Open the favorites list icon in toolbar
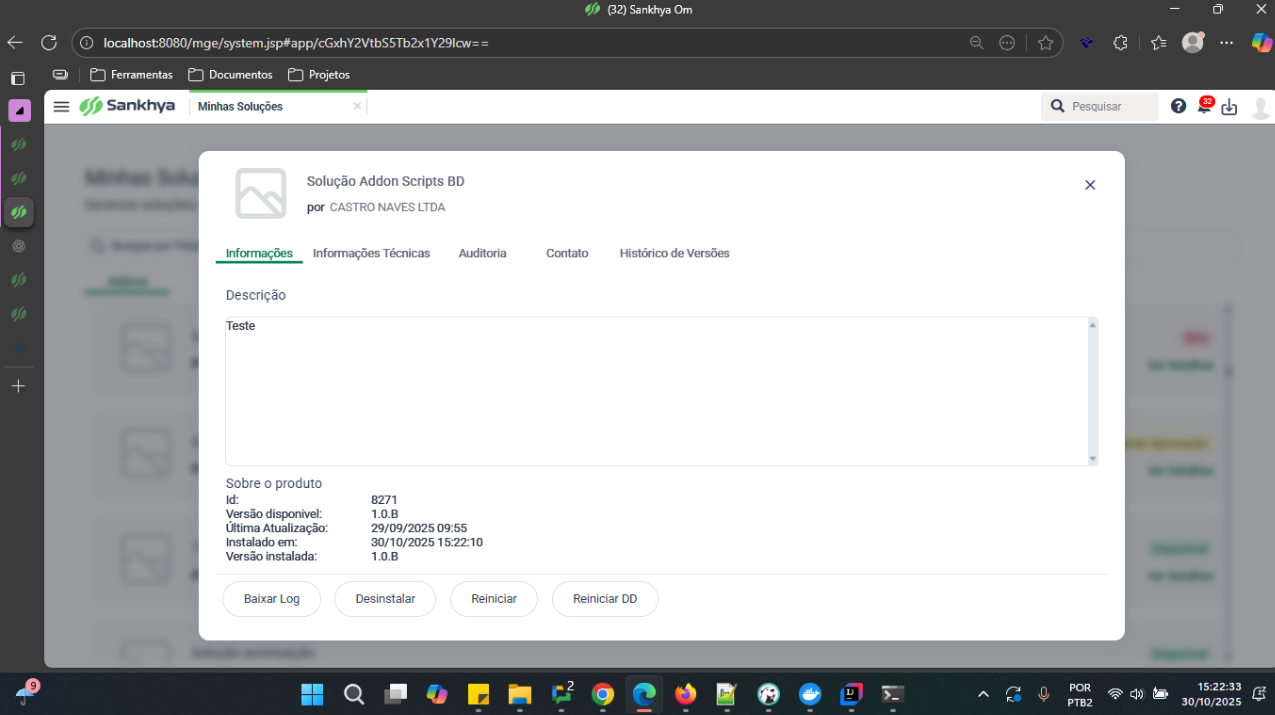This screenshot has width=1275, height=715. click(x=1158, y=43)
